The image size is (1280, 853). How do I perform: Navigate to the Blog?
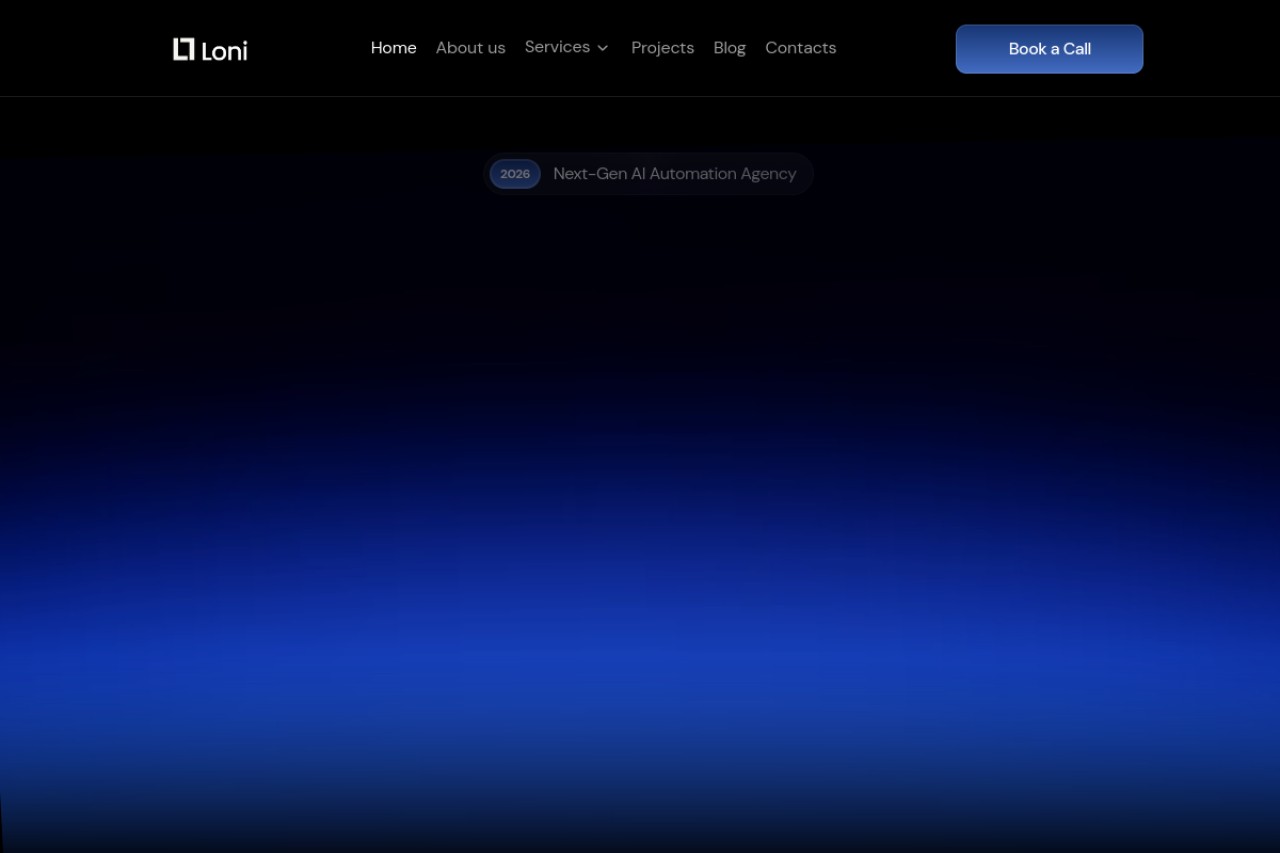(729, 48)
